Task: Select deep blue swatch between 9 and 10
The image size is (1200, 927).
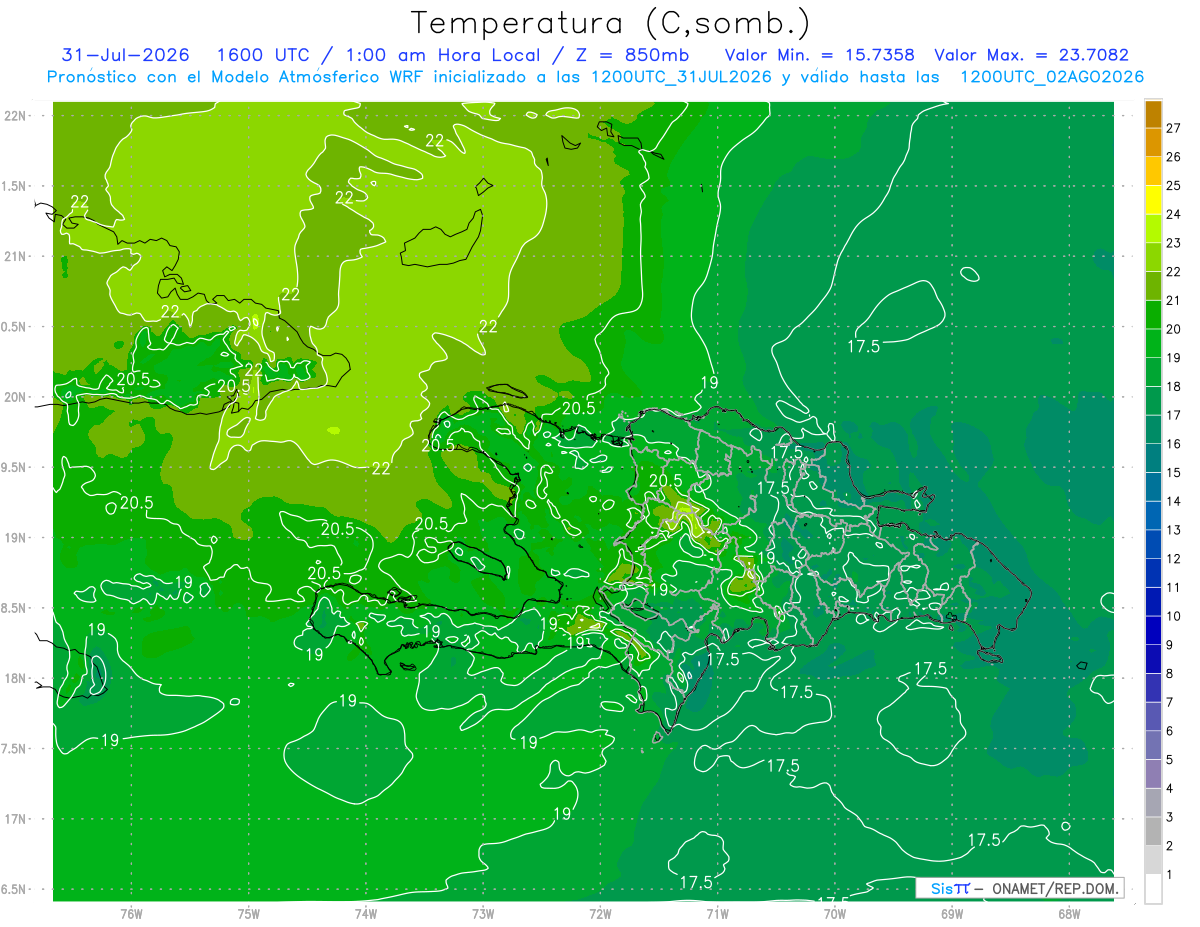Action: pos(1153,631)
